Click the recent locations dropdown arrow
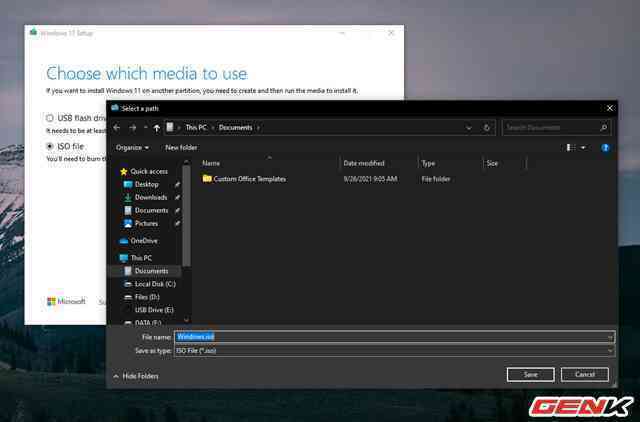 146,128
